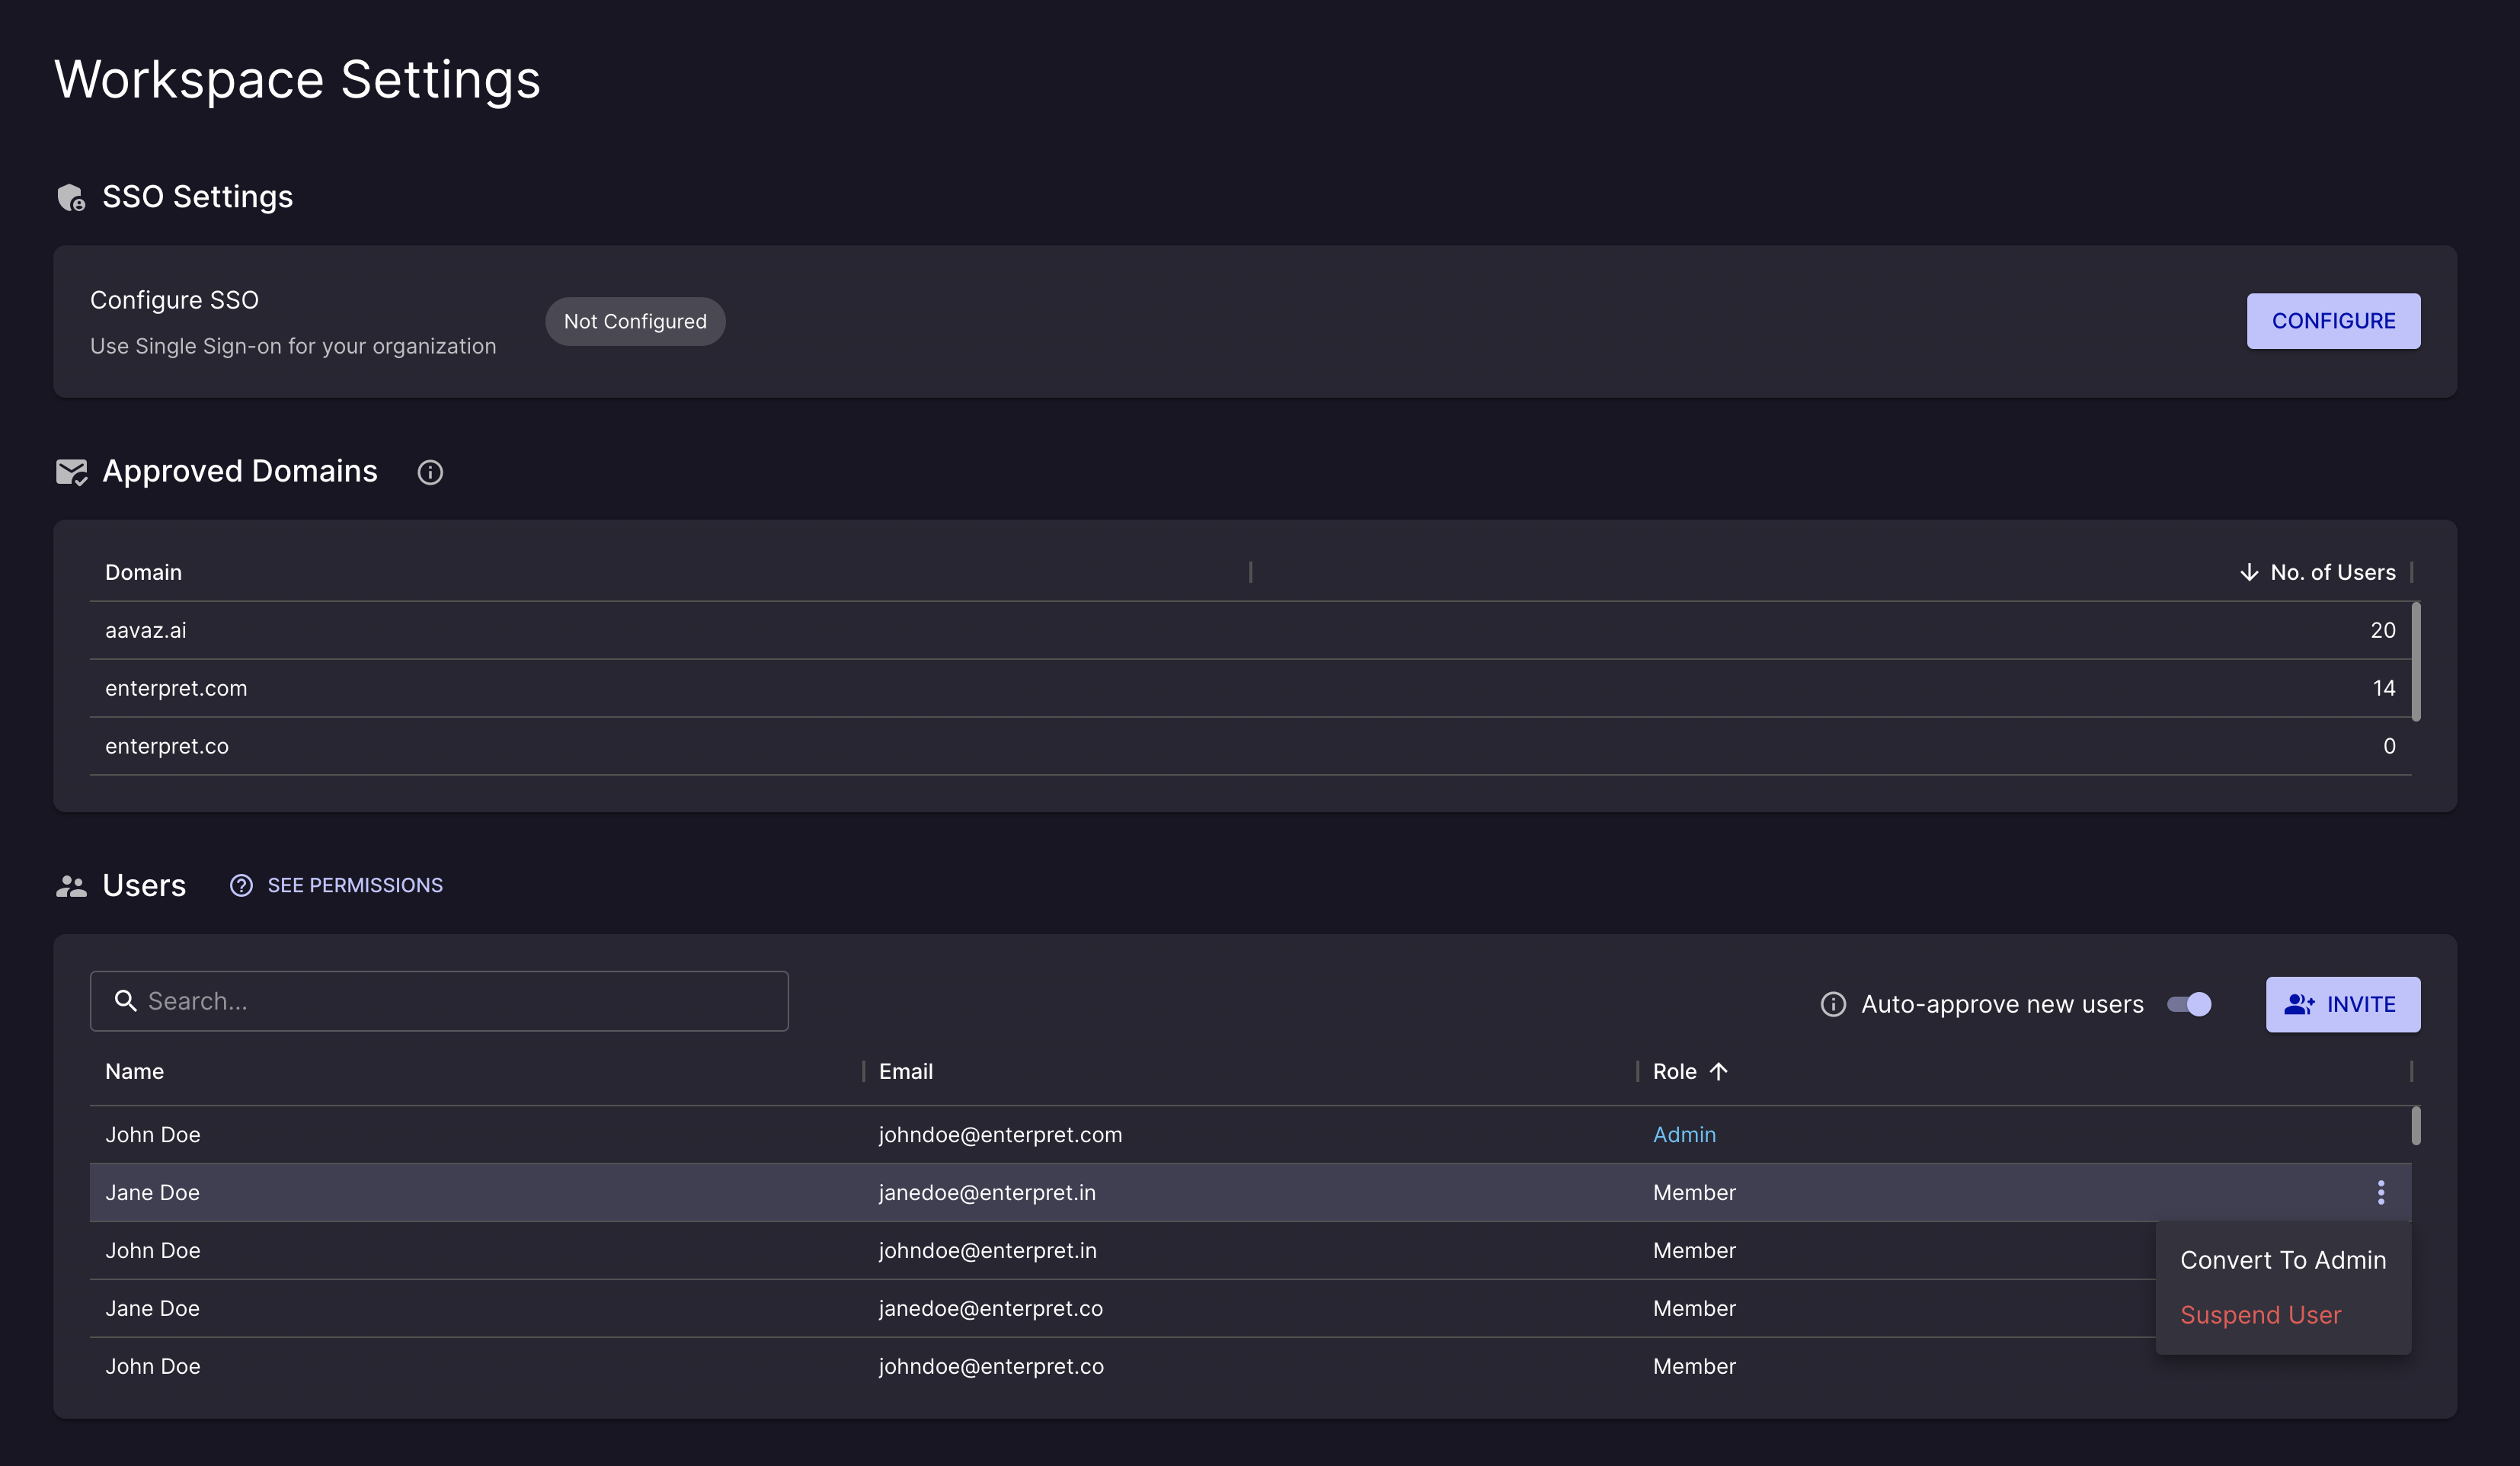
Task: Toggle Auto-approve new users switch
Action: pyautogui.click(x=2189, y=1004)
